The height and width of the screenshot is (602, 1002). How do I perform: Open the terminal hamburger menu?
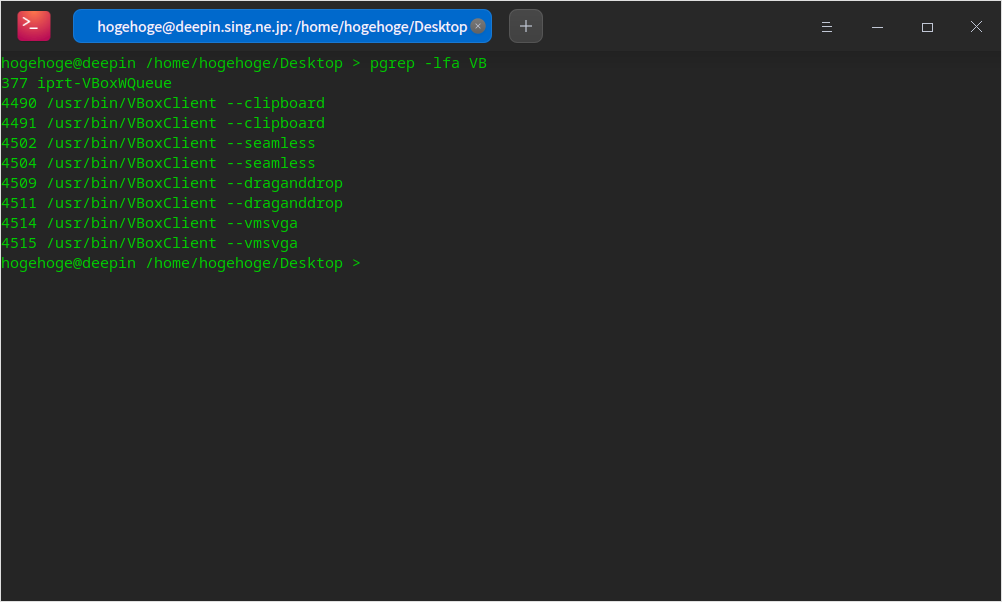[x=826, y=27]
